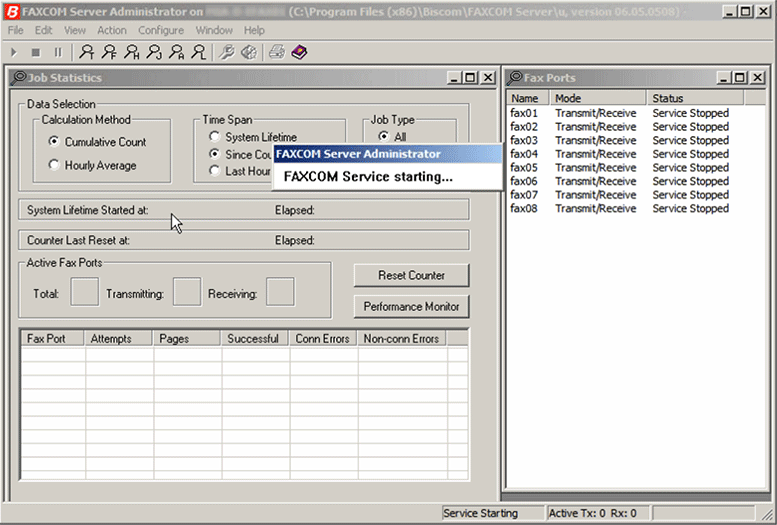Sort Fax Ports by Name column
The height and width of the screenshot is (525, 777).
528,98
